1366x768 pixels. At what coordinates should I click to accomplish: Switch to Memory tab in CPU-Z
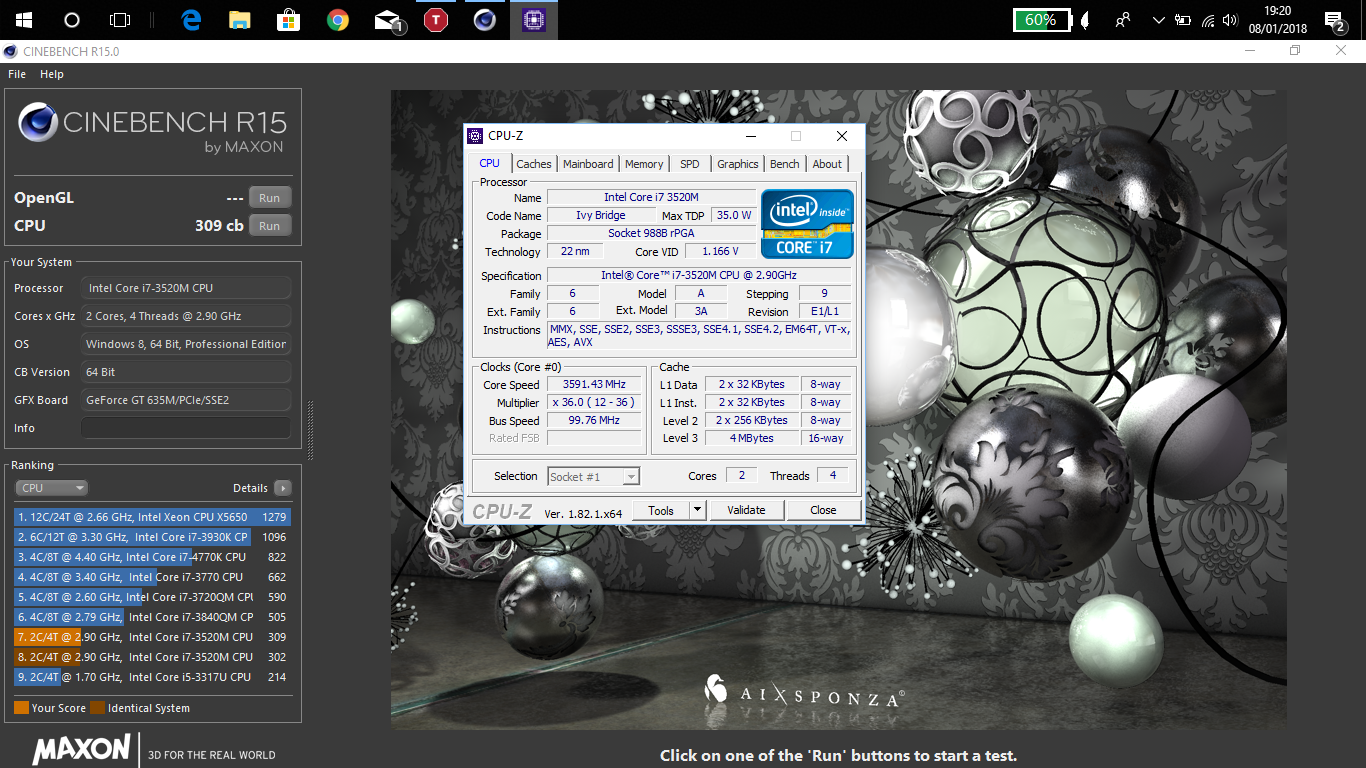(644, 164)
